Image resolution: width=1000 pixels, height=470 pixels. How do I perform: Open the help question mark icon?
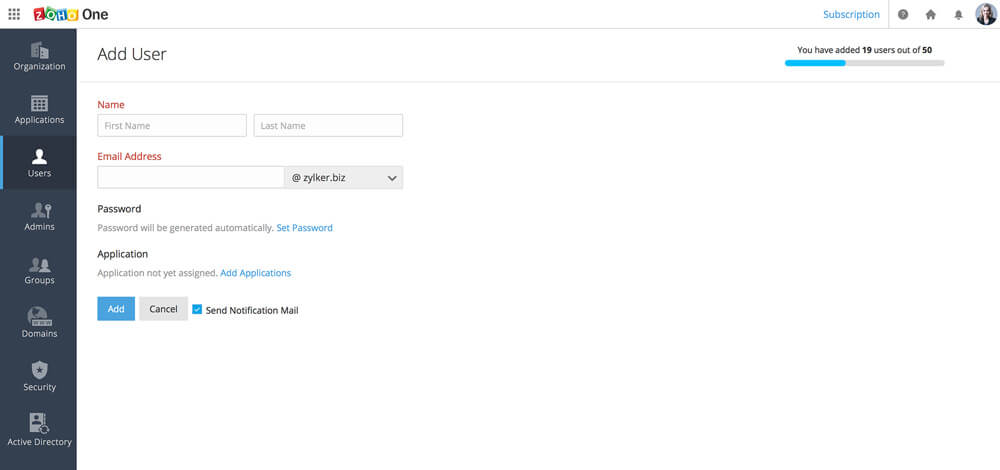(x=903, y=15)
